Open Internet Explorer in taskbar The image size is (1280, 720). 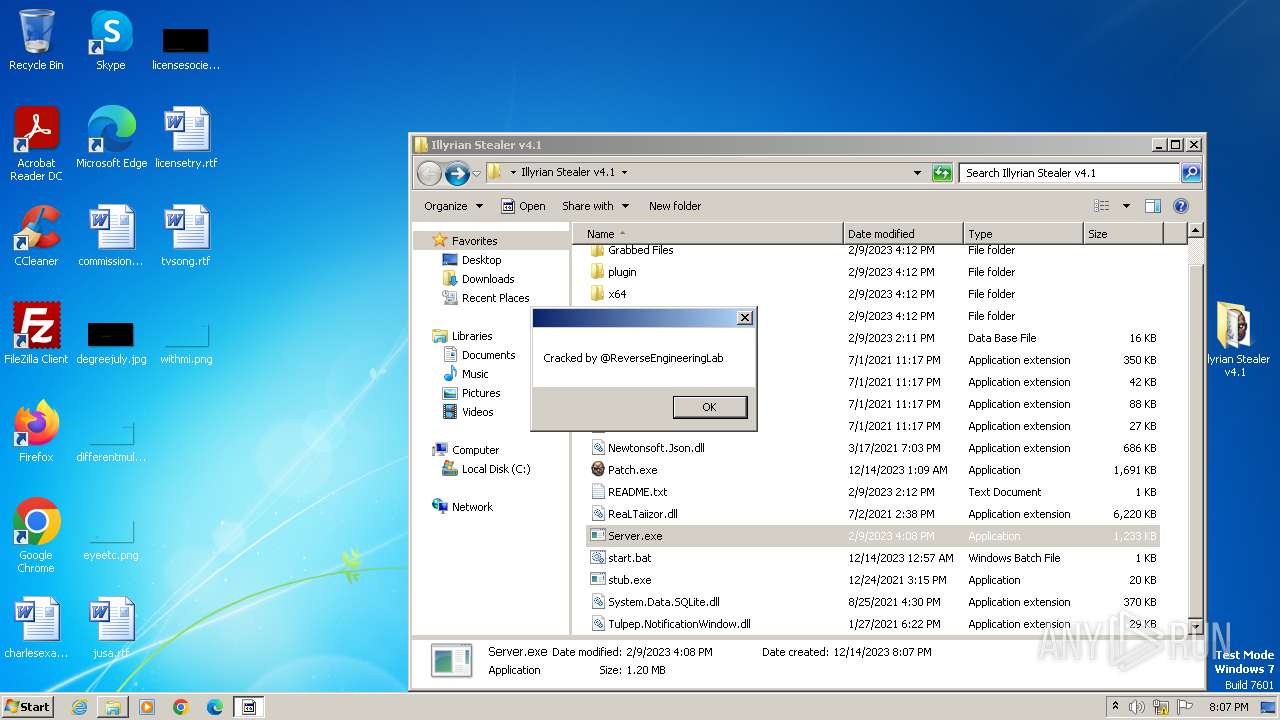79,707
